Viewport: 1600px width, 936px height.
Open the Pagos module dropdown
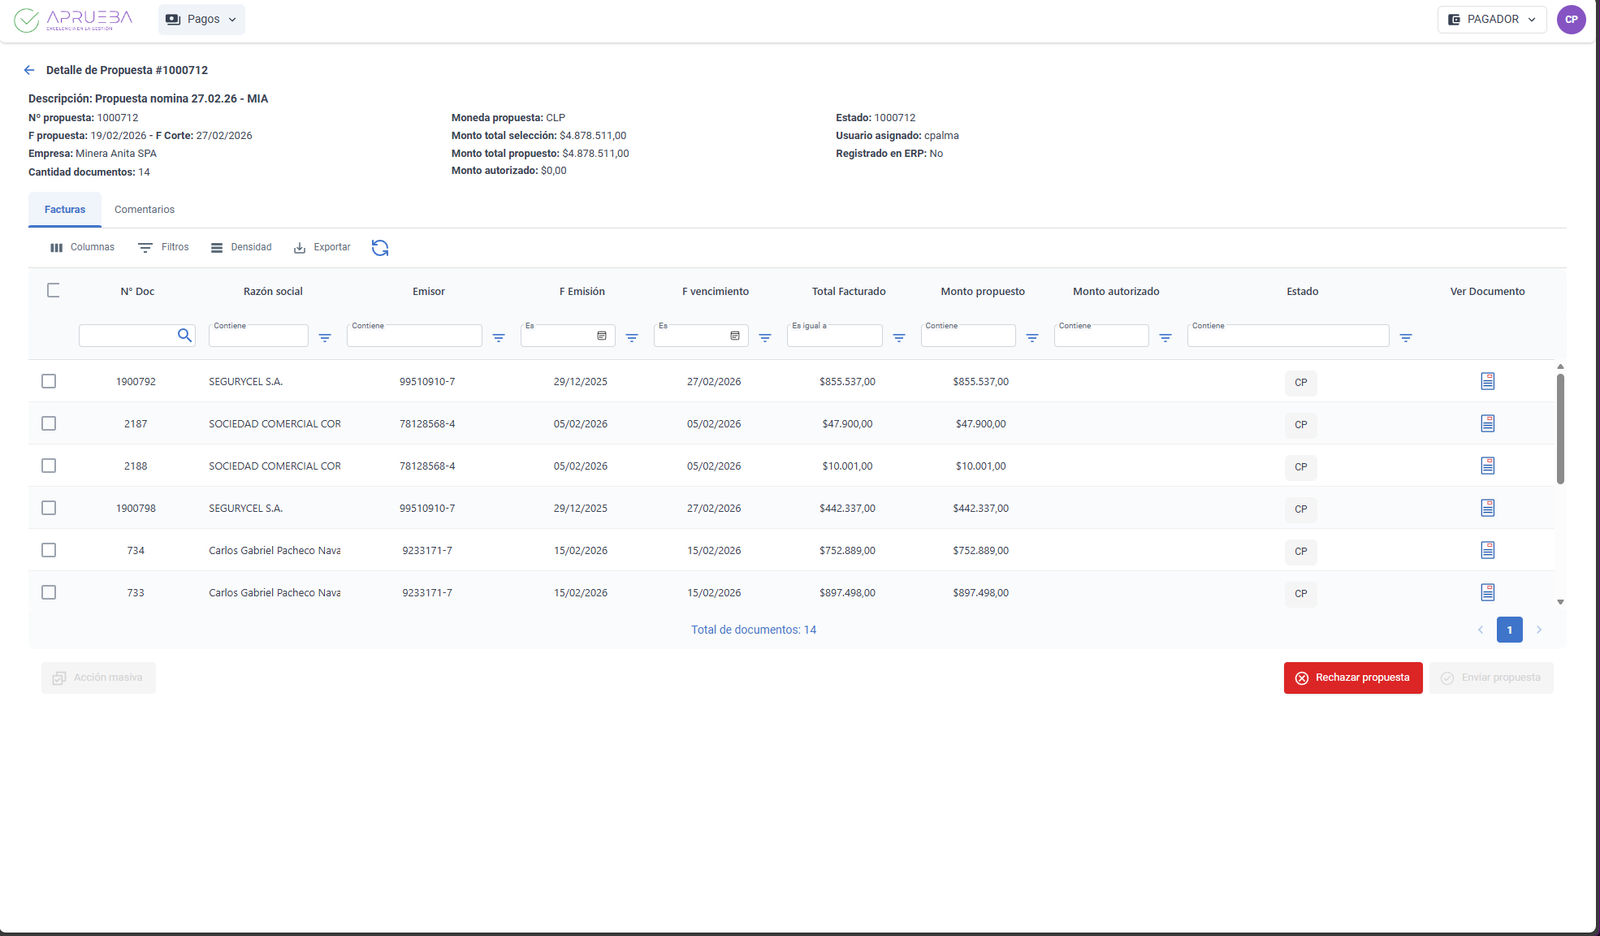coord(201,19)
